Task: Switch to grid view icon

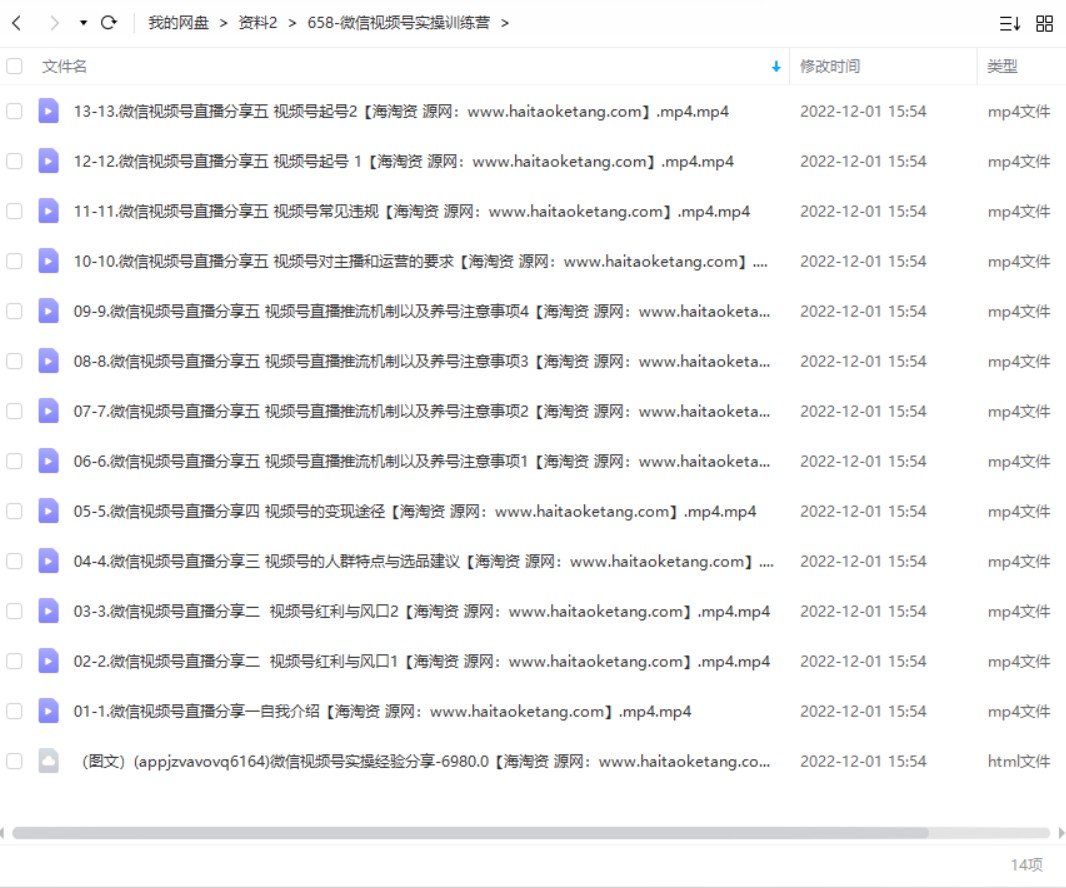Action: coord(1044,24)
